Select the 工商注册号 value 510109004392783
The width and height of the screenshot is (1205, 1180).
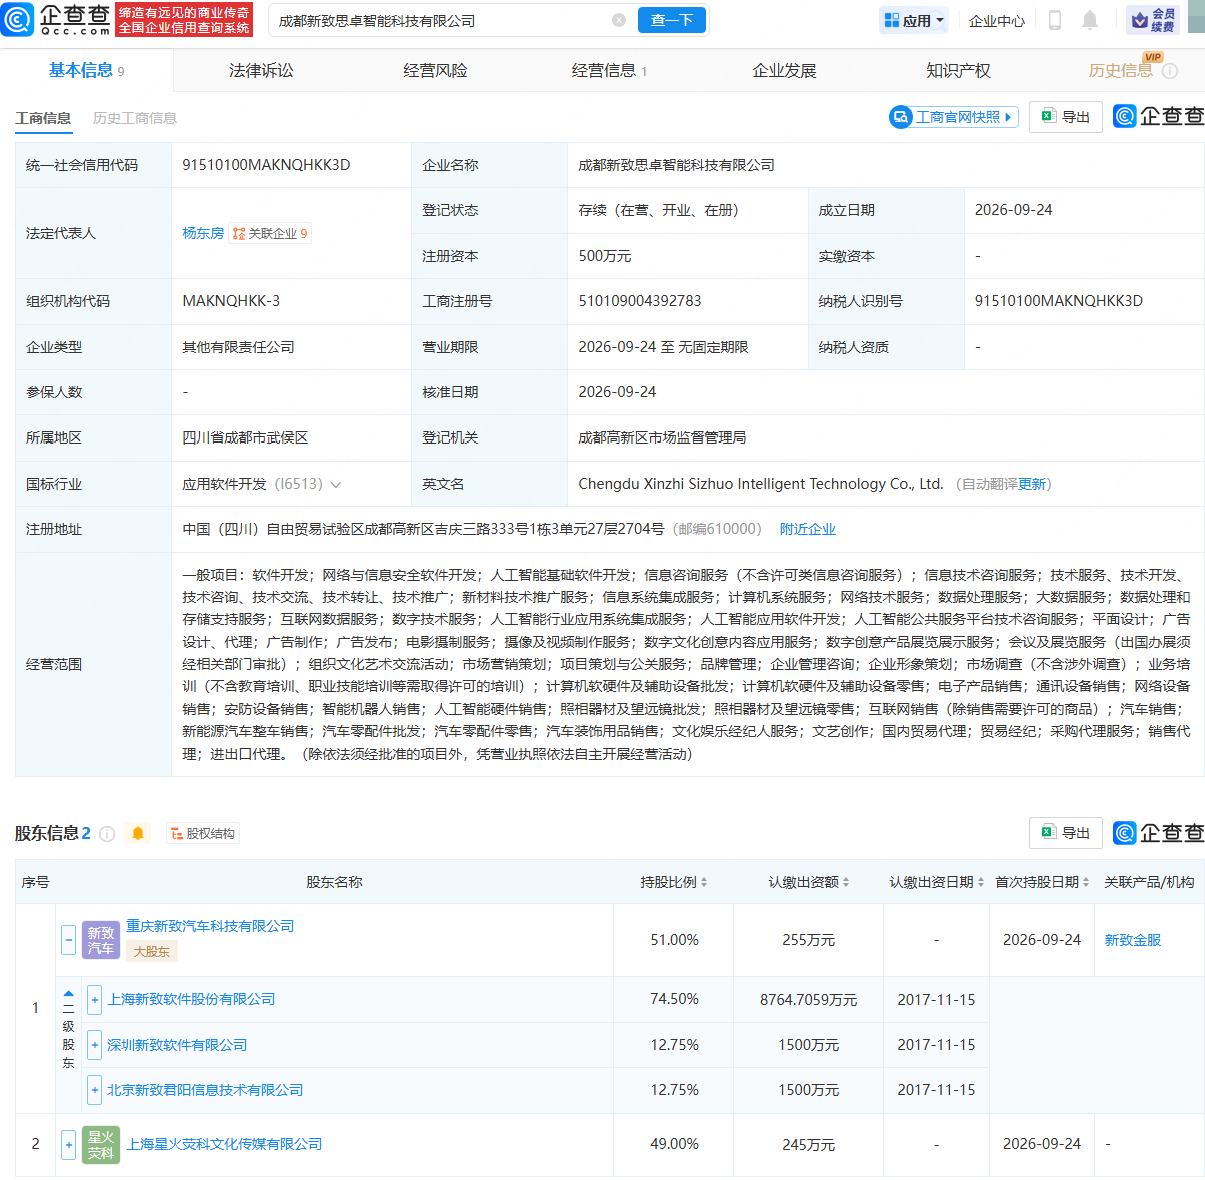(640, 301)
